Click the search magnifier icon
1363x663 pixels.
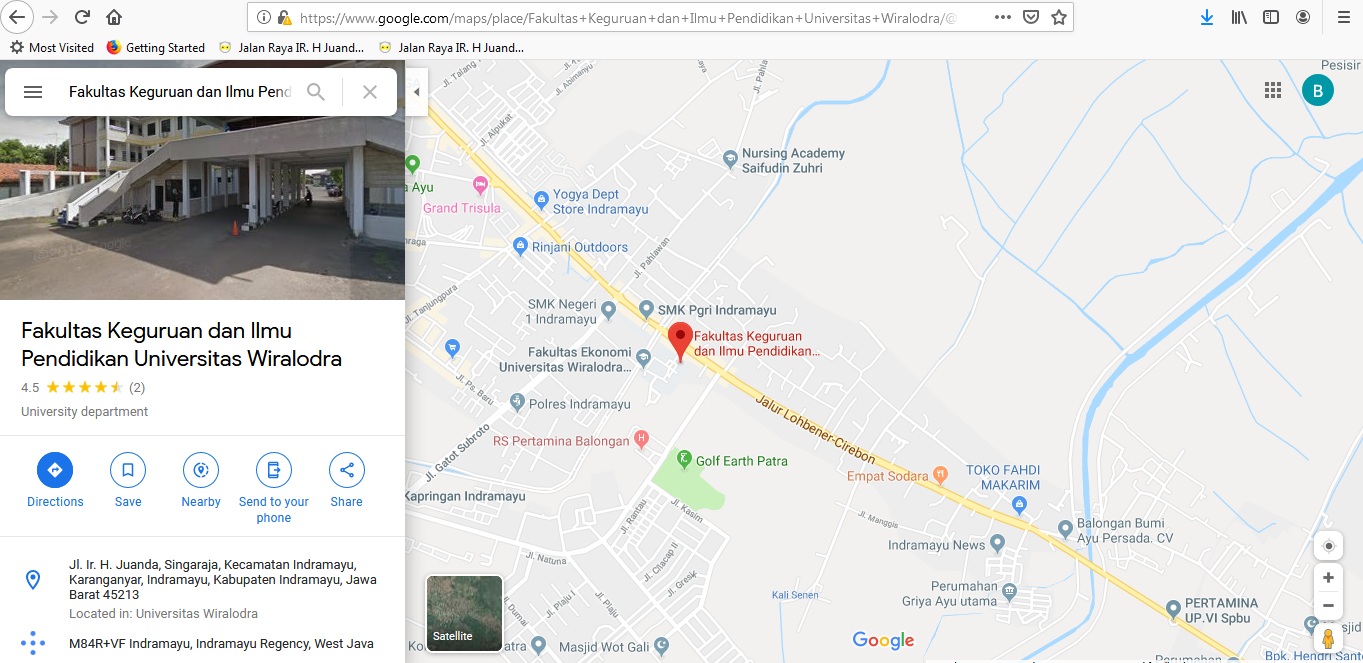(316, 92)
